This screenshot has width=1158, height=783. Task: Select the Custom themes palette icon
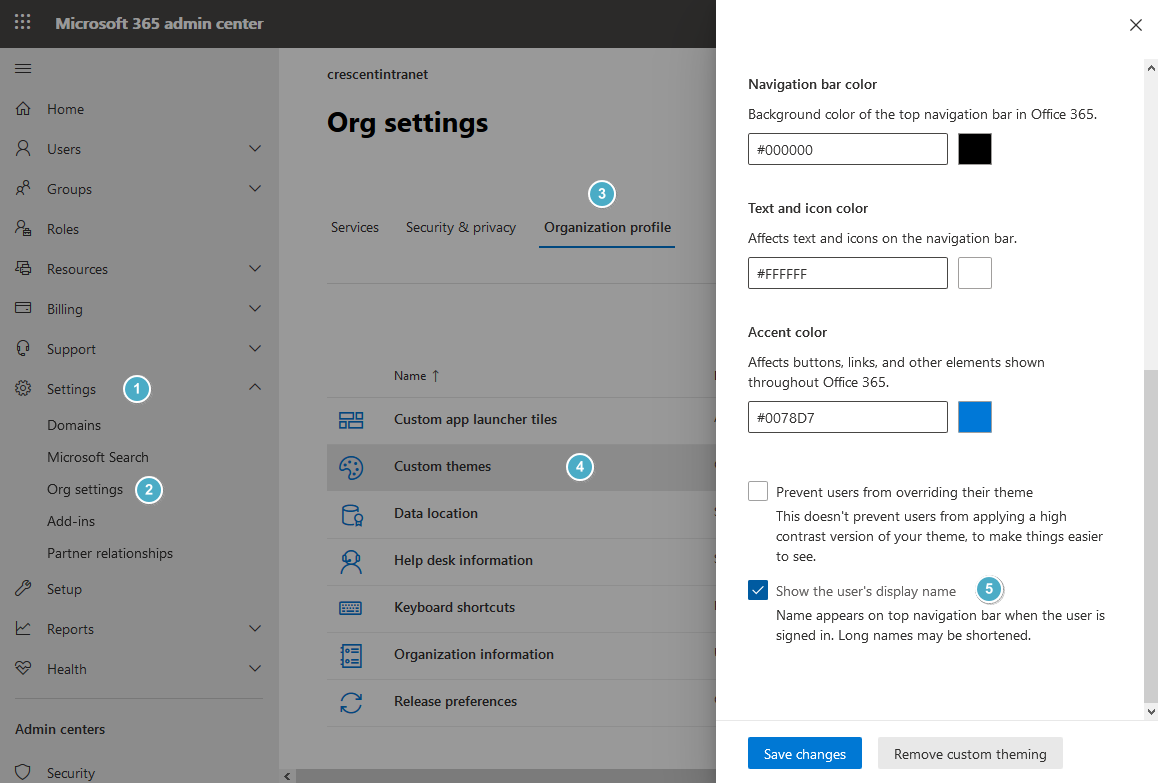tap(351, 467)
